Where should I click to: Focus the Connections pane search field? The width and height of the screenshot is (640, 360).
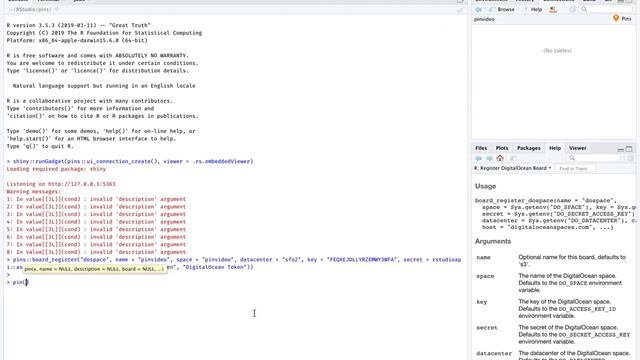(x=606, y=9)
